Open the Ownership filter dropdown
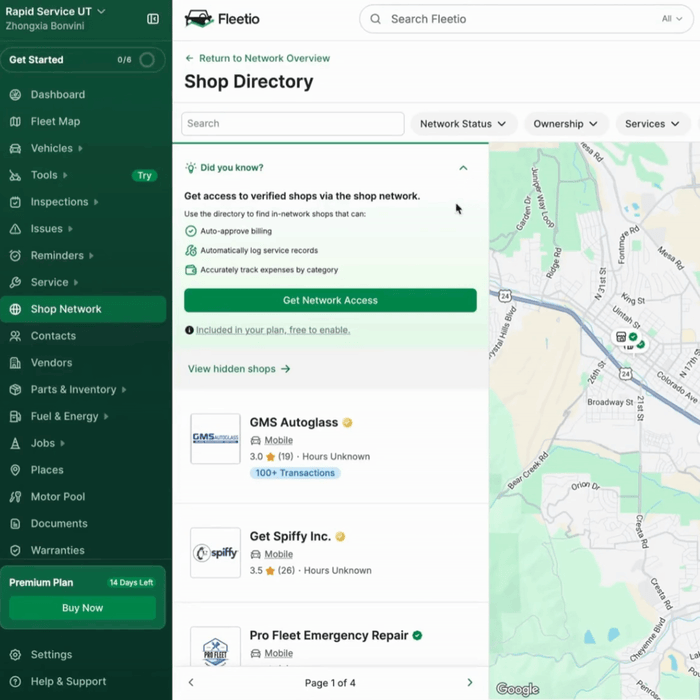Image resolution: width=700 pixels, height=700 pixels. pos(565,124)
